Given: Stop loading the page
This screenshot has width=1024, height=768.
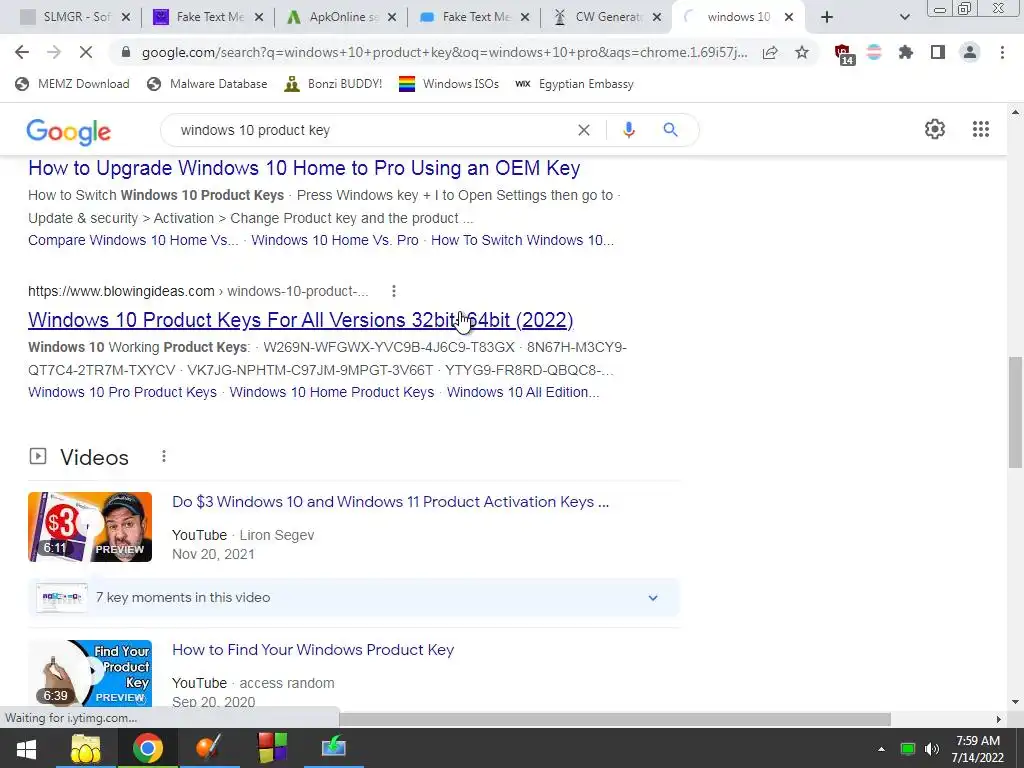Looking at the screenshot, I should (x=86, y=52).
